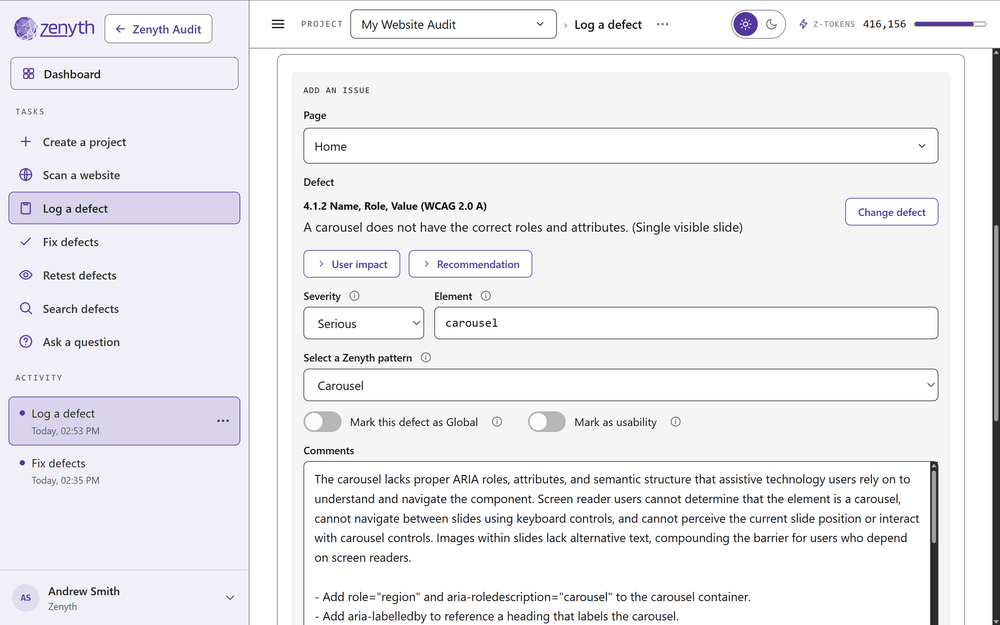Screen dimensions: 1000x625
Task: Click the plus icon beside Create a project
Action: click(26, 142)
